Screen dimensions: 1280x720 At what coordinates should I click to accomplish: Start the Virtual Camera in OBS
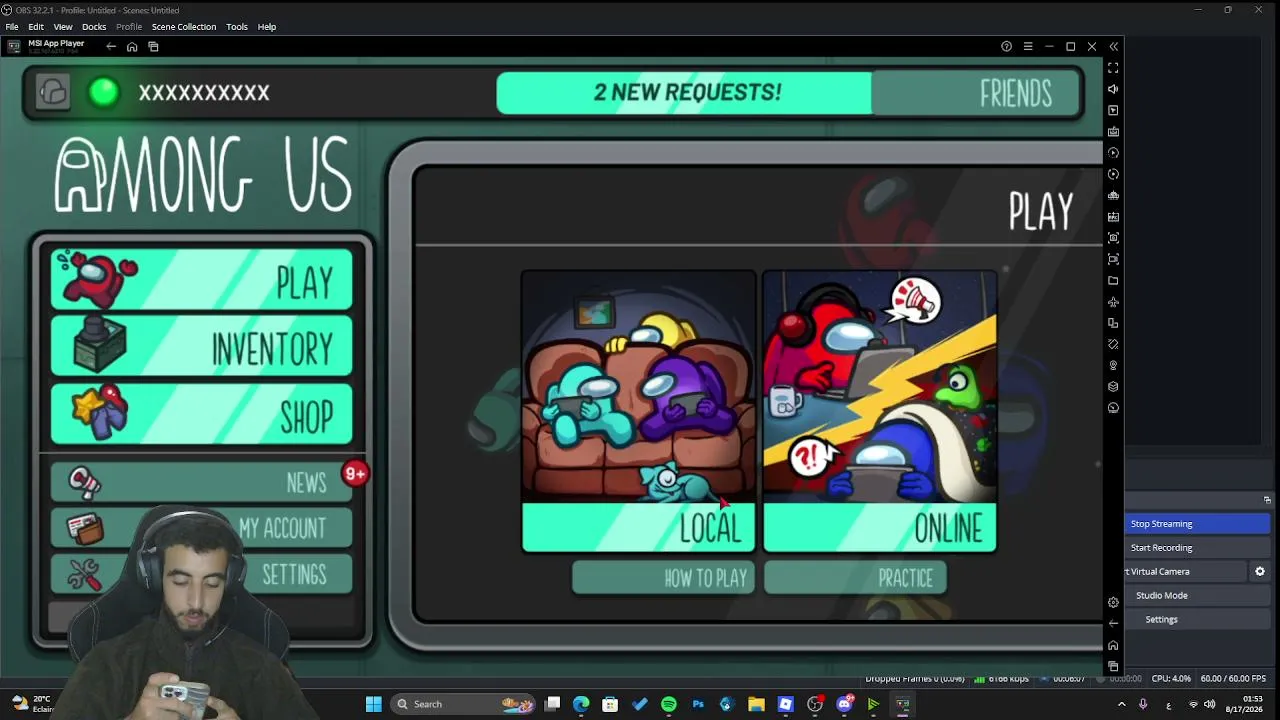1186,572
